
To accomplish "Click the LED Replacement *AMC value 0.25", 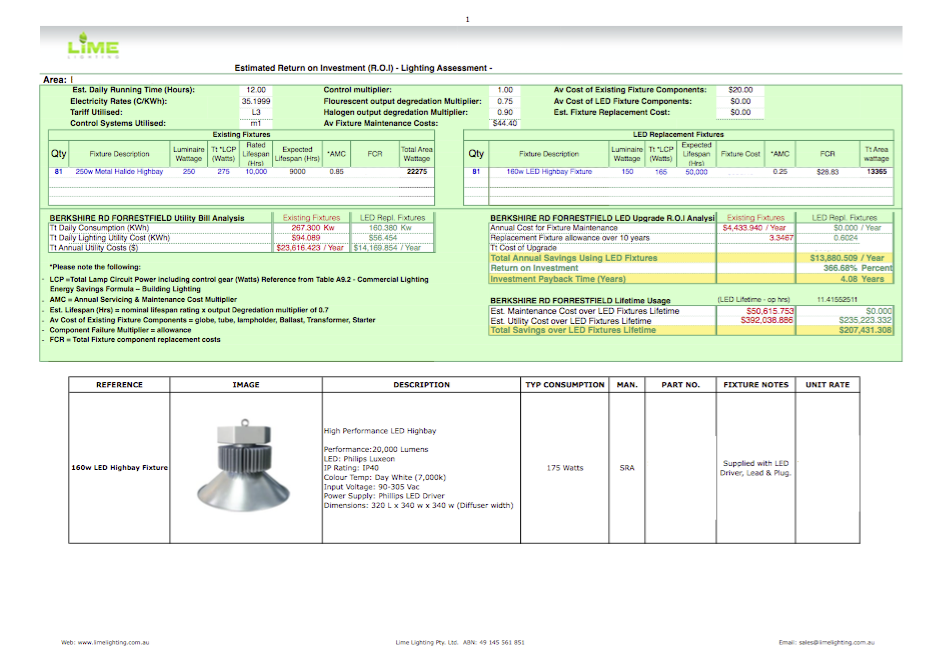I will click(780, 172).
